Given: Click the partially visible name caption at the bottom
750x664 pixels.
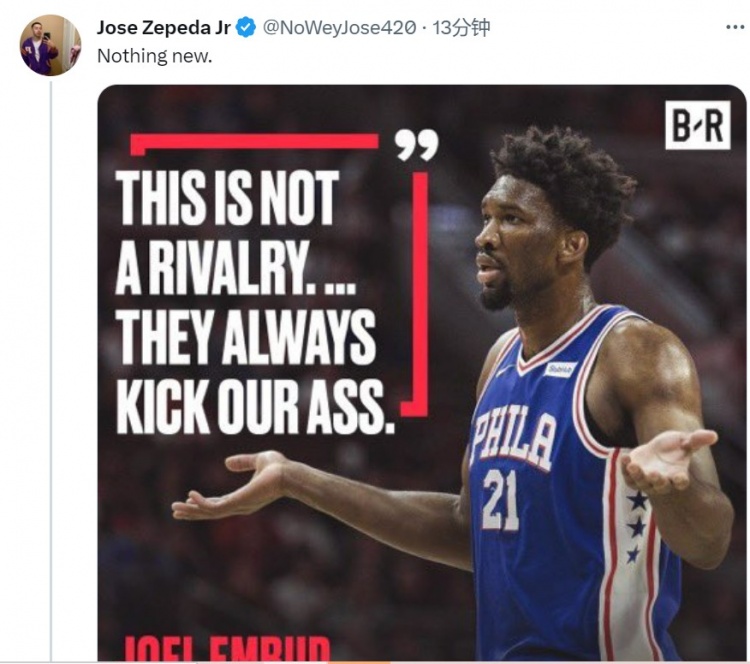Looking at the screenshot, I should pos(227,650).
